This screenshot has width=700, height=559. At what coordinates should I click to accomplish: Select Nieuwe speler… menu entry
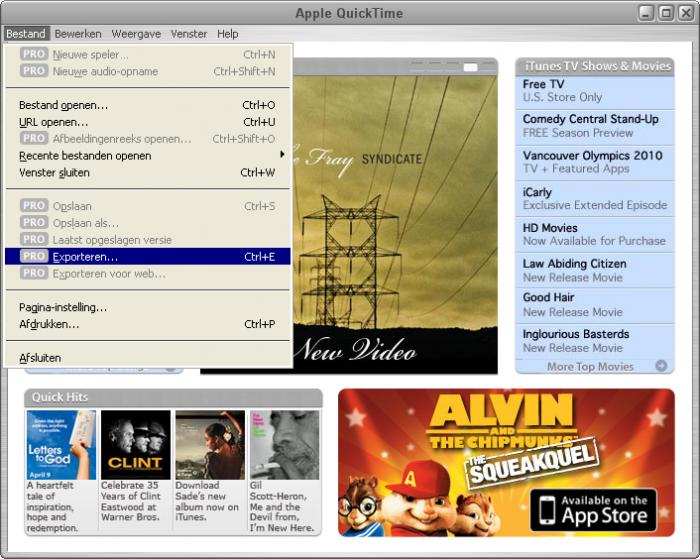147,54
